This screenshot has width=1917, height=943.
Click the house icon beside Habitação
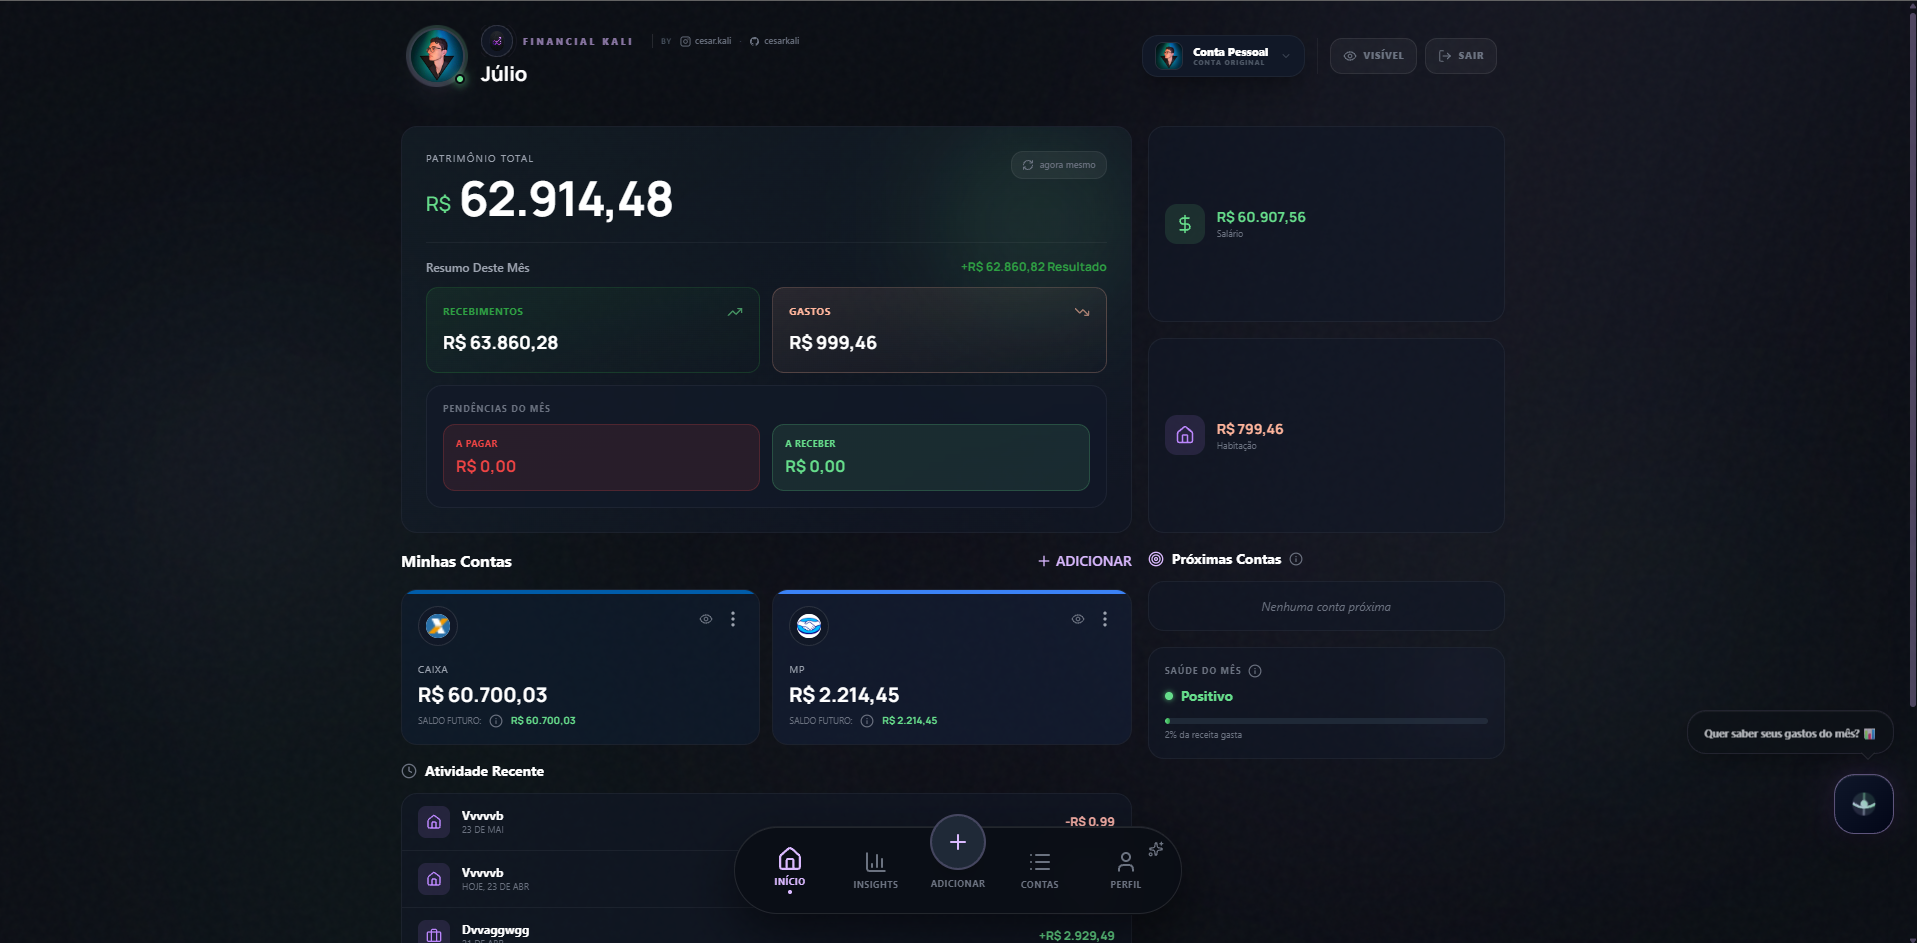(x=1184, y=435)
